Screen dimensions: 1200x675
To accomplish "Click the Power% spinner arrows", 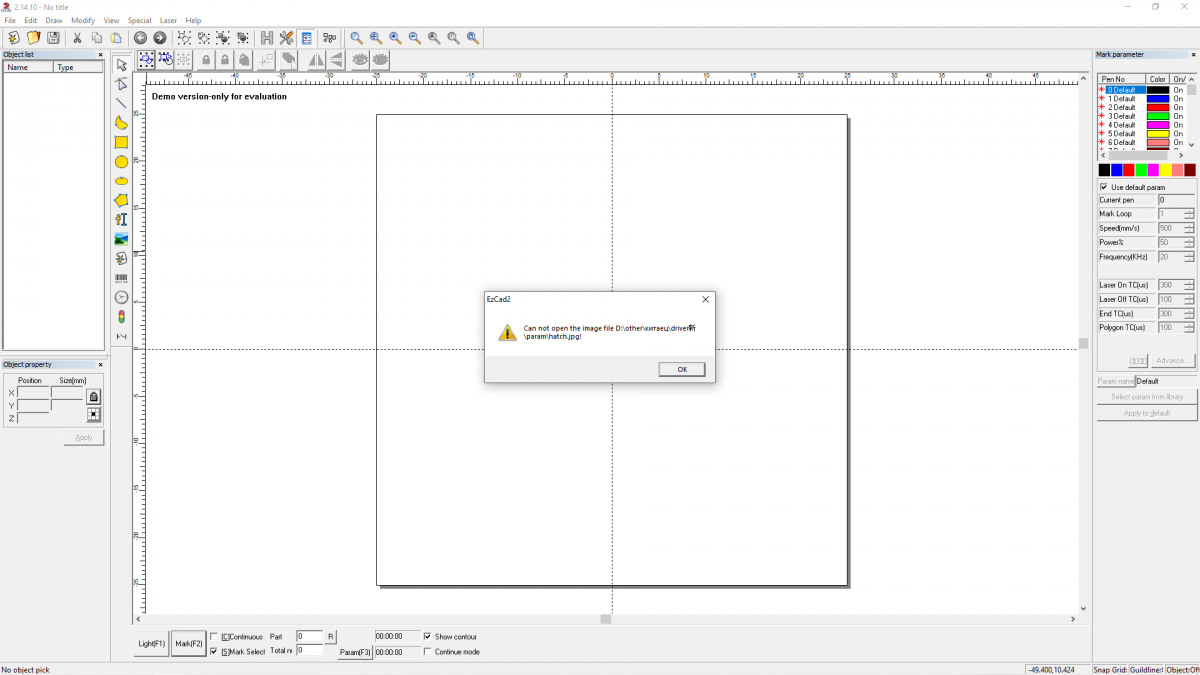I will (x=1189, y=243).
